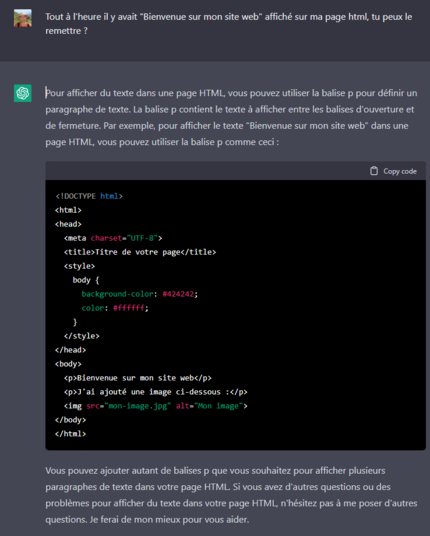Click the closing html tag line
The image size is (430, 536).
tap(70, 434)
